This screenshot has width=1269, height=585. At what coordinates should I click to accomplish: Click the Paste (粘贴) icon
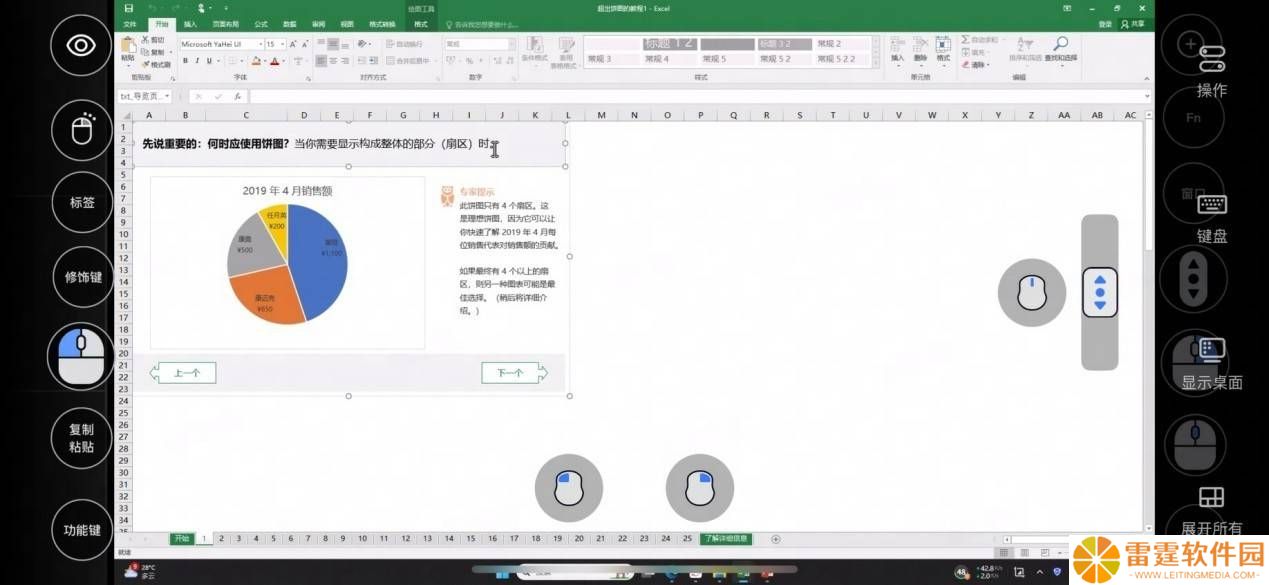[128, 47]
